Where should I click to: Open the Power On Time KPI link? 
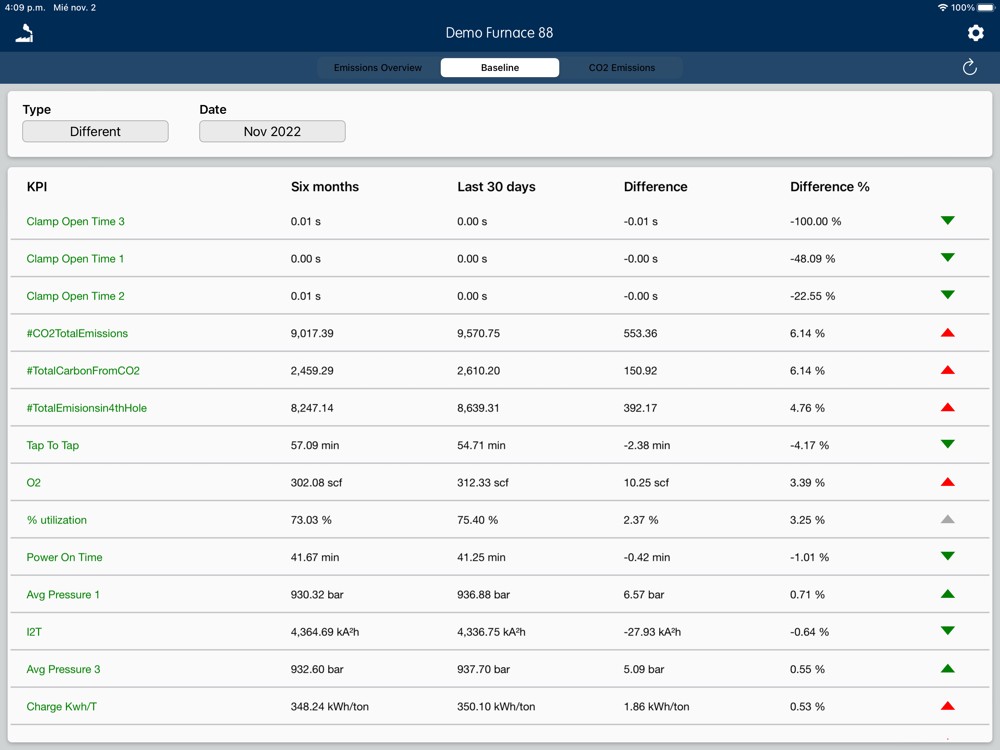pos(64,557)
